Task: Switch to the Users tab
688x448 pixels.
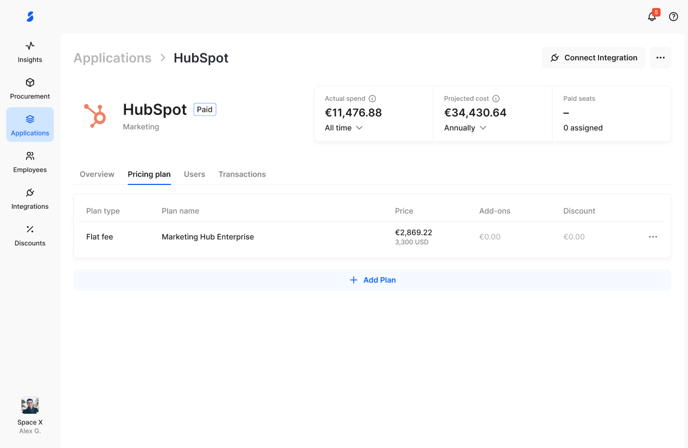Action: tap(194, 174)
